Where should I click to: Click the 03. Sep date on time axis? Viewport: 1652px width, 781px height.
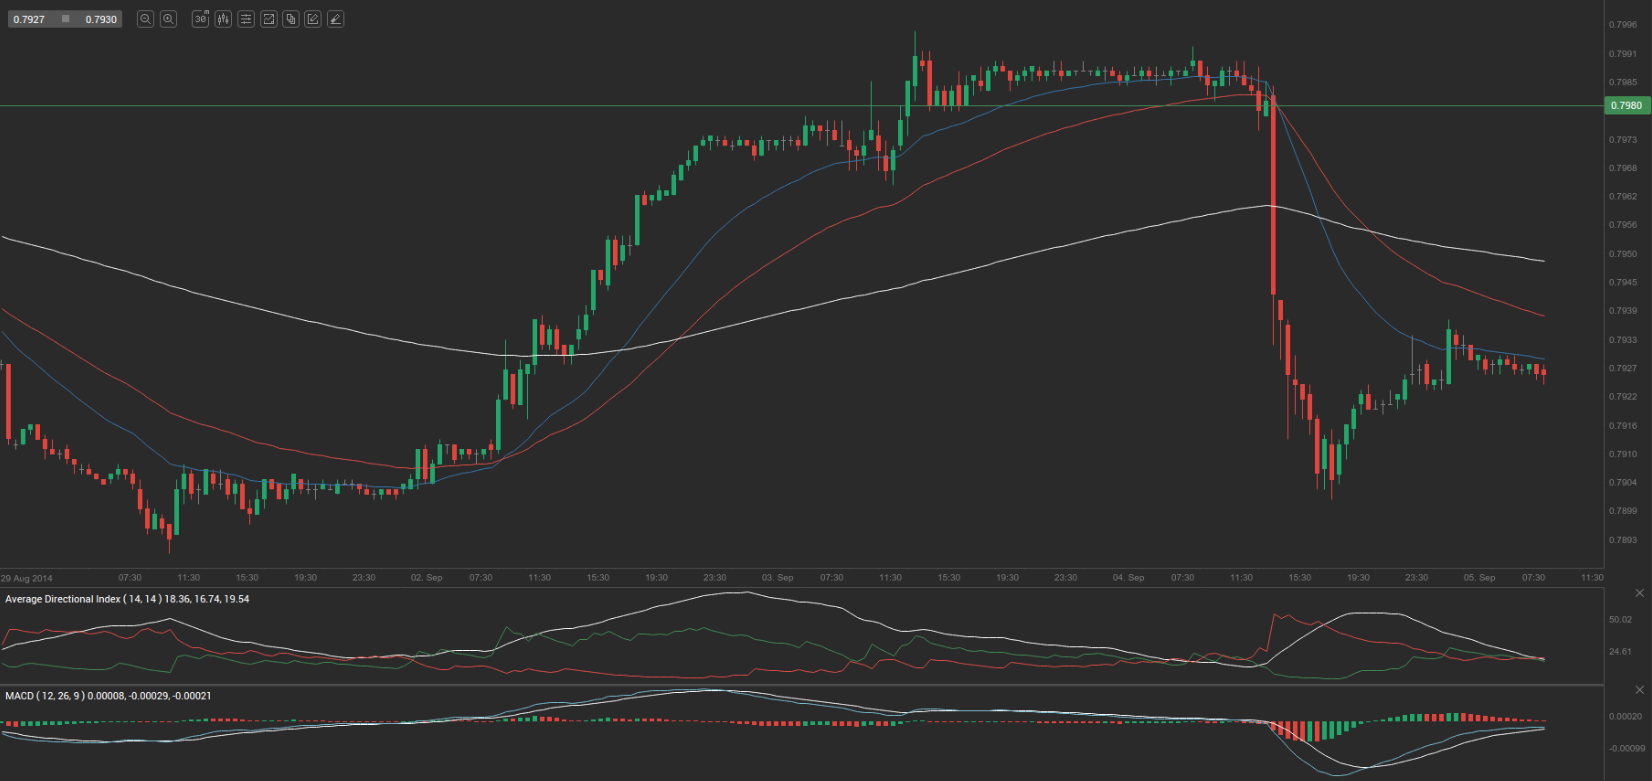coord(777,578)
